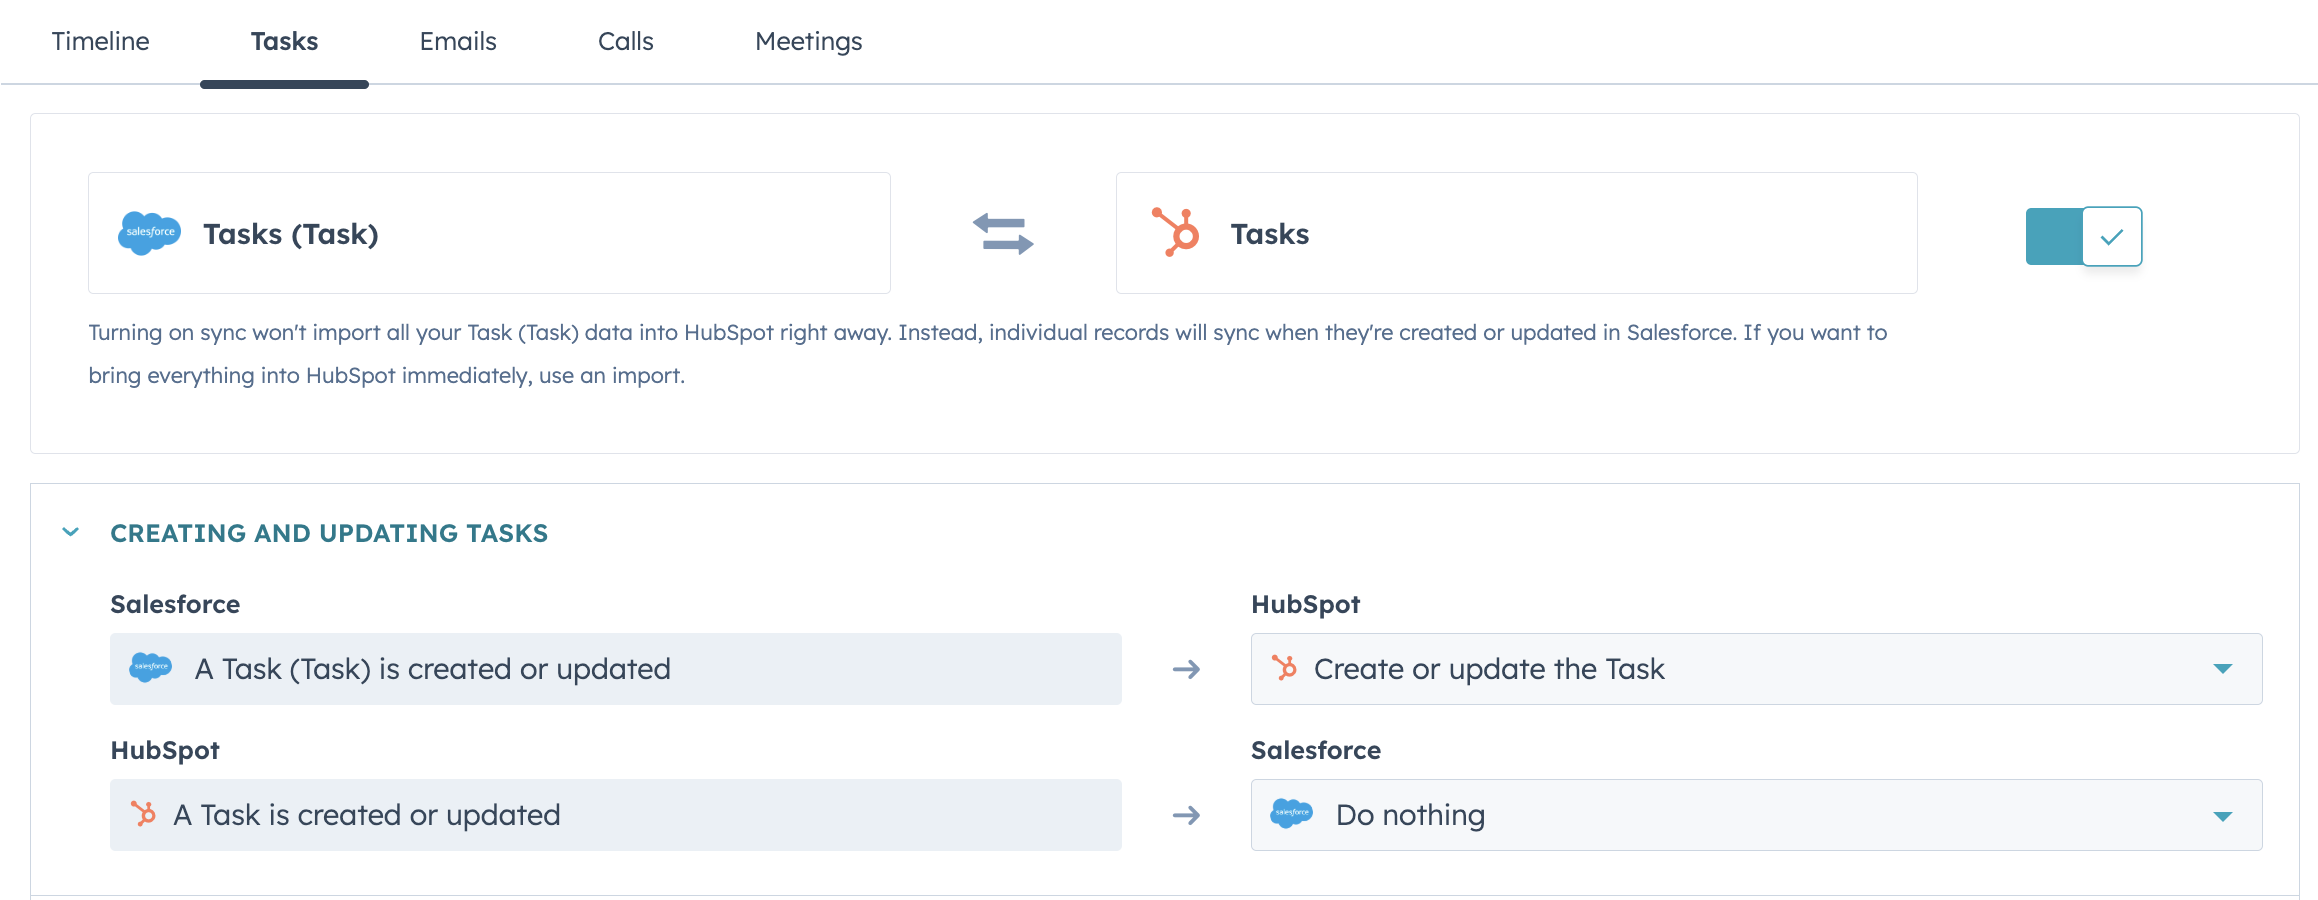Open the Meetings tab
The width and height of the screenshot is (2318, 900).
pyautogui.click(x=808, y=41)
